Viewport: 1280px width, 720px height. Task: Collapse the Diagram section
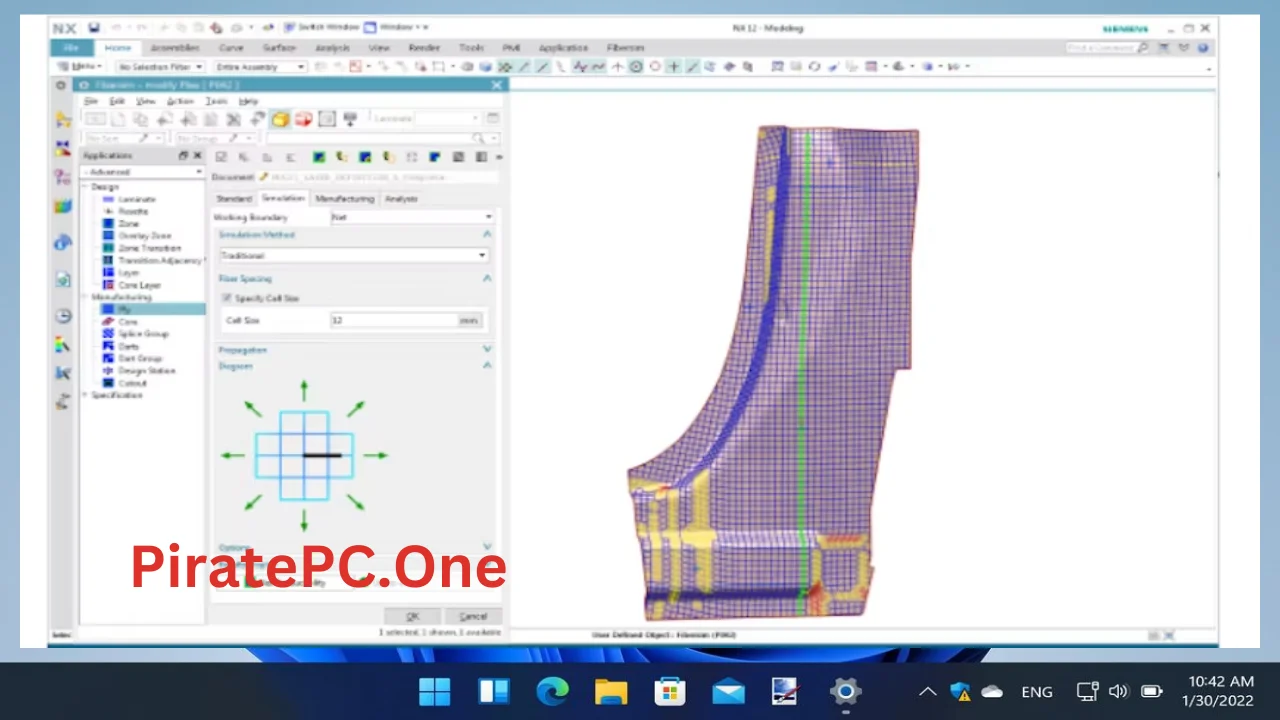click(x=487, y=366)
